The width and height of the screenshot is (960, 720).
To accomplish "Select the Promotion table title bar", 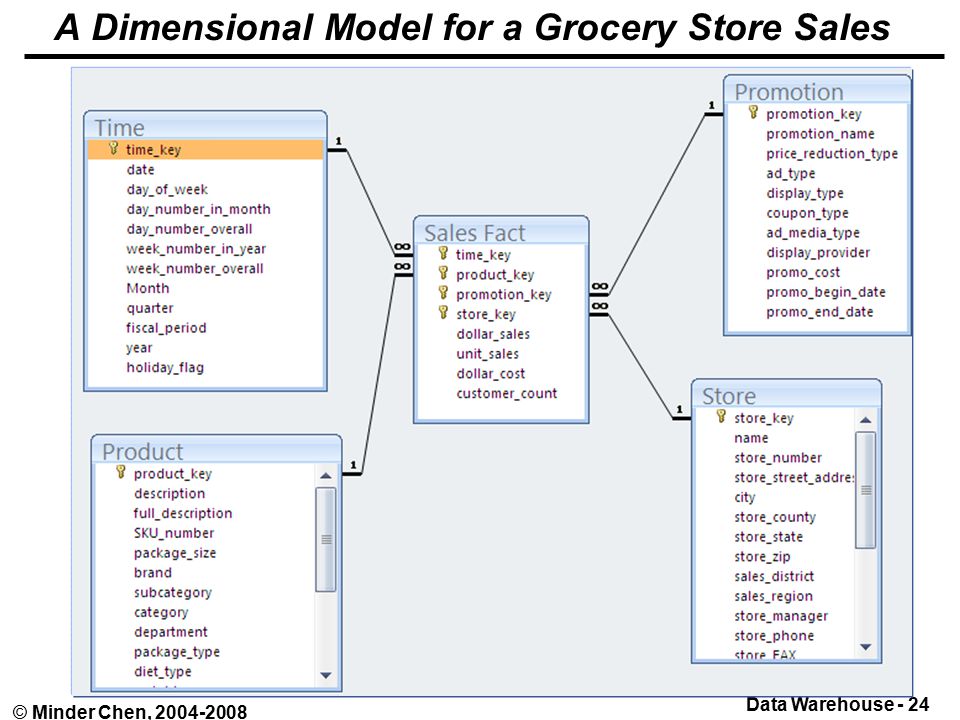I will pos(817,91).
